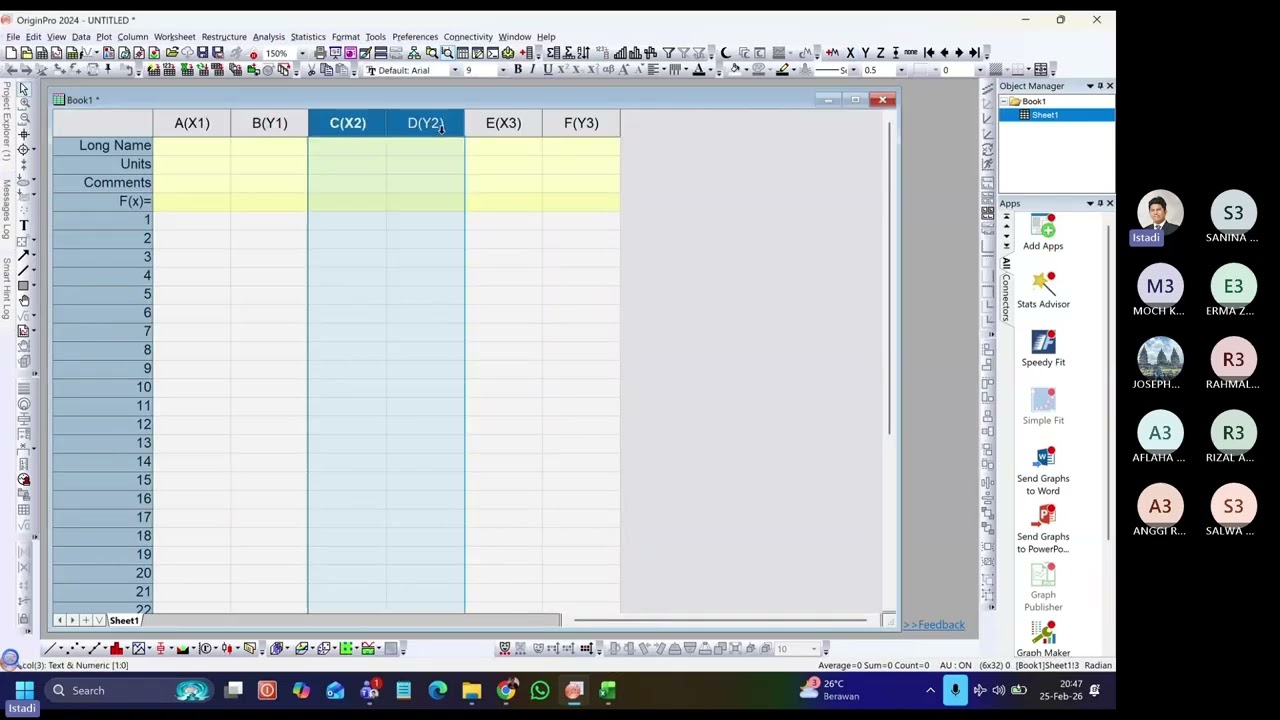Open the Statistics menu

308,37
